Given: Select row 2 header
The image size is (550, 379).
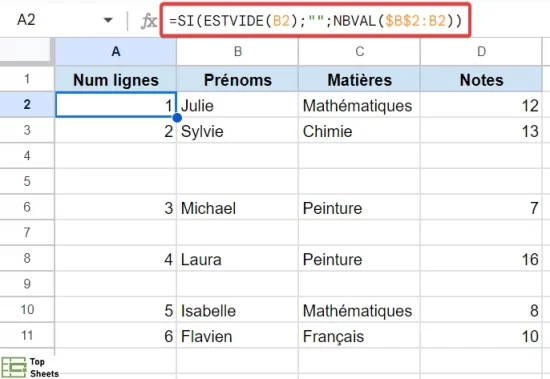Looking at the screenshot, I should click(x=27, y=105).
